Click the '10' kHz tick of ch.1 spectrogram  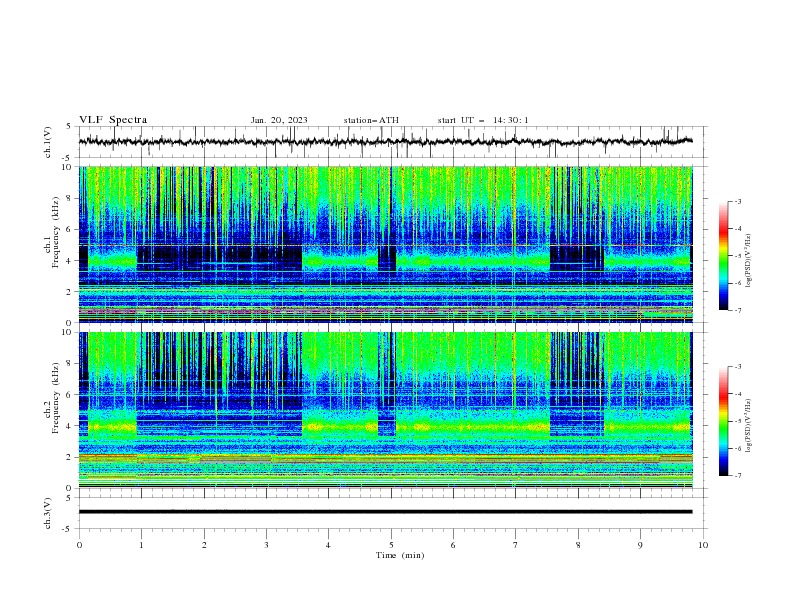coord(69,167)
